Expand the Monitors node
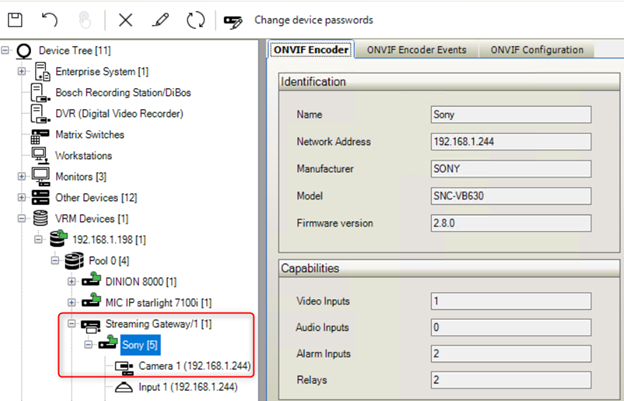Screen dimensions: 624x401 click(22, 177)
